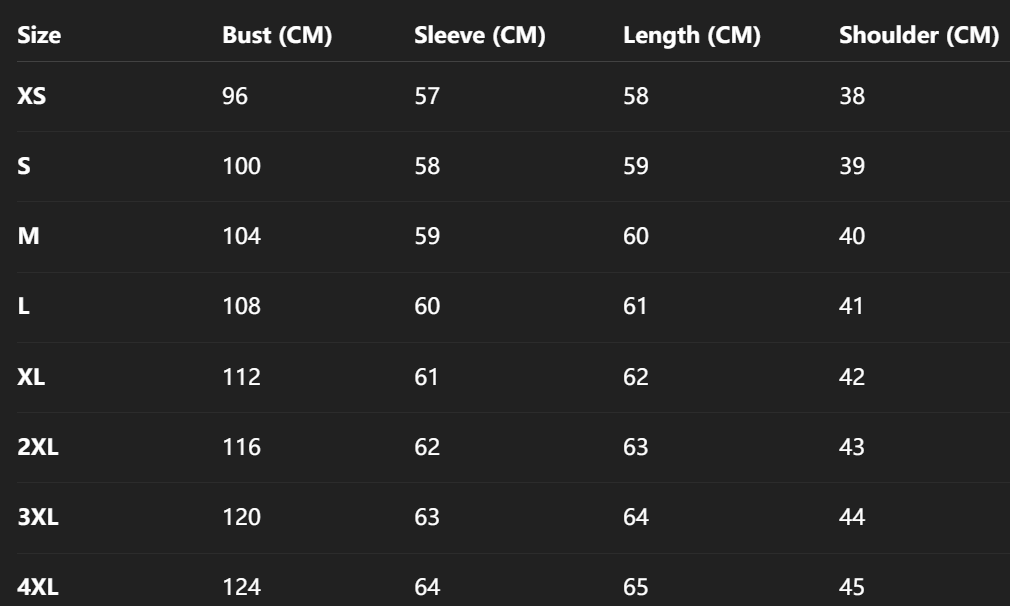Click the bust value 96
The height and width of the screenshot is (606, 1010).
point(235,96)
